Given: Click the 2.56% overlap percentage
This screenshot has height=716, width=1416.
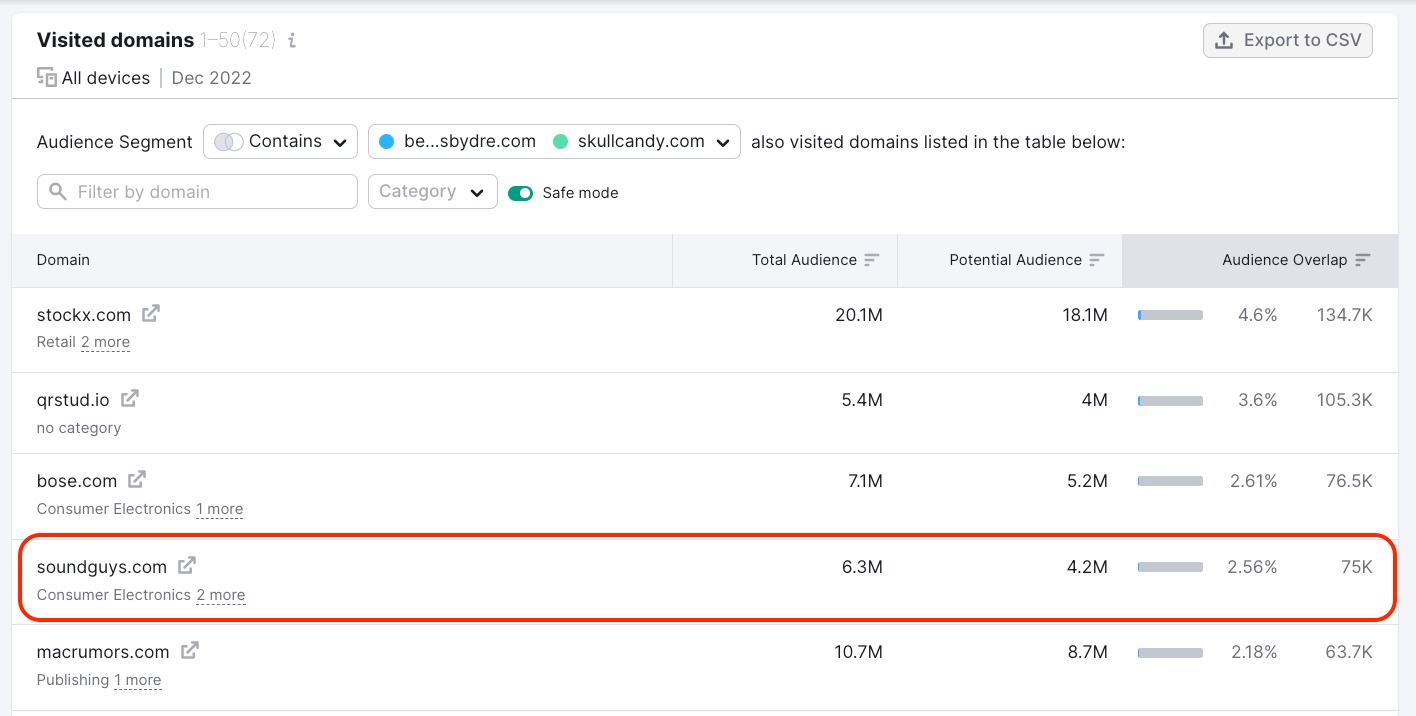Looking at the screenshot, I should coord(1253,567).
